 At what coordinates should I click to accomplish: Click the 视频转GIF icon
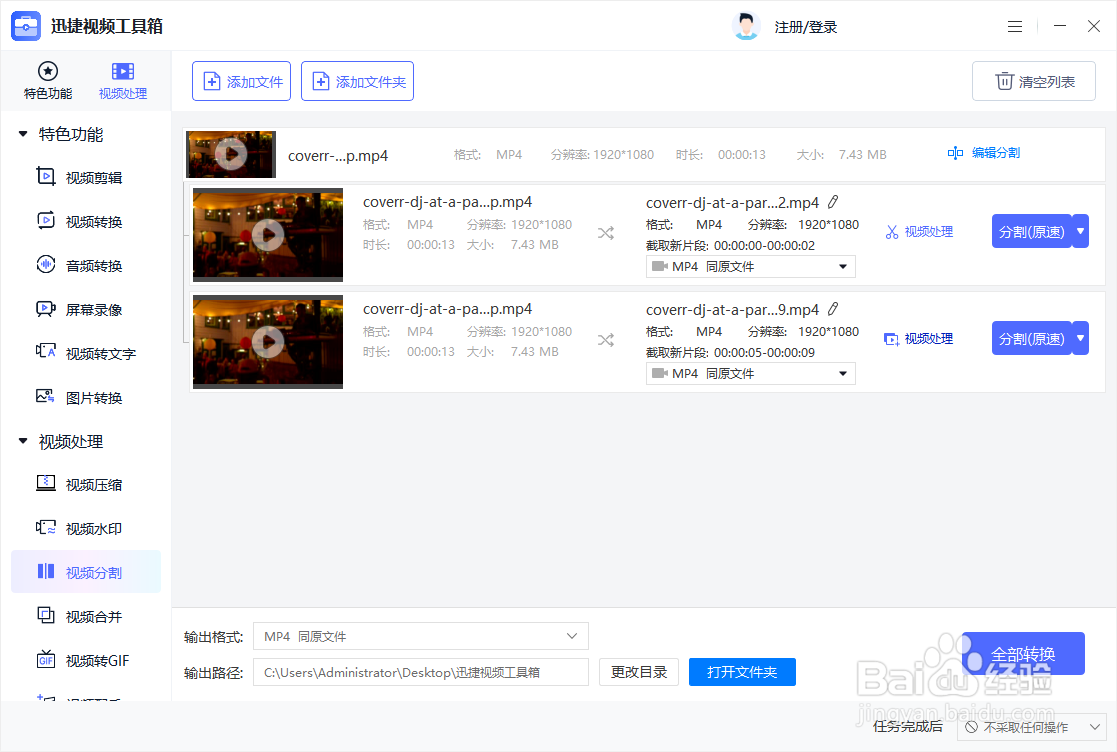click(x=46, y=659)
